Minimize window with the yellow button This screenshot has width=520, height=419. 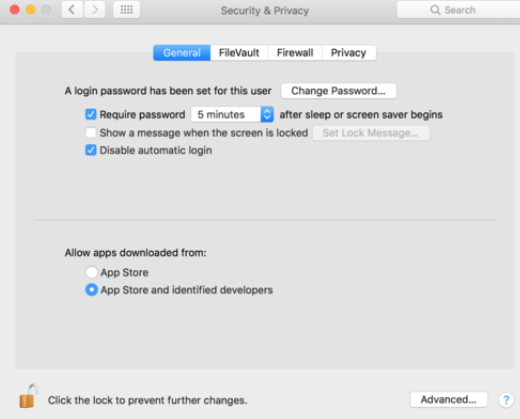tap(31, 10)
